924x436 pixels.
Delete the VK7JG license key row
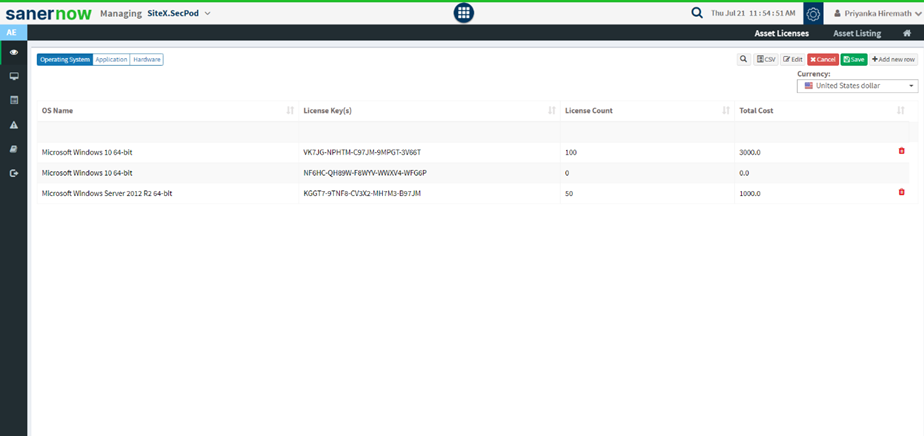(901, 151)
